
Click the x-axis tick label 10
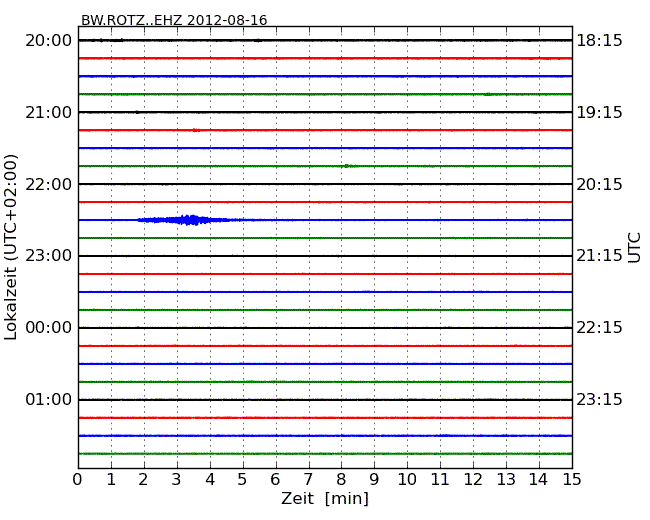point(407,479)
